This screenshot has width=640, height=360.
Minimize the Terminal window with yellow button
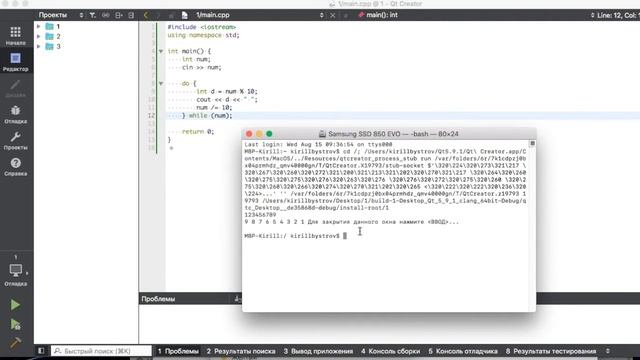259,133
